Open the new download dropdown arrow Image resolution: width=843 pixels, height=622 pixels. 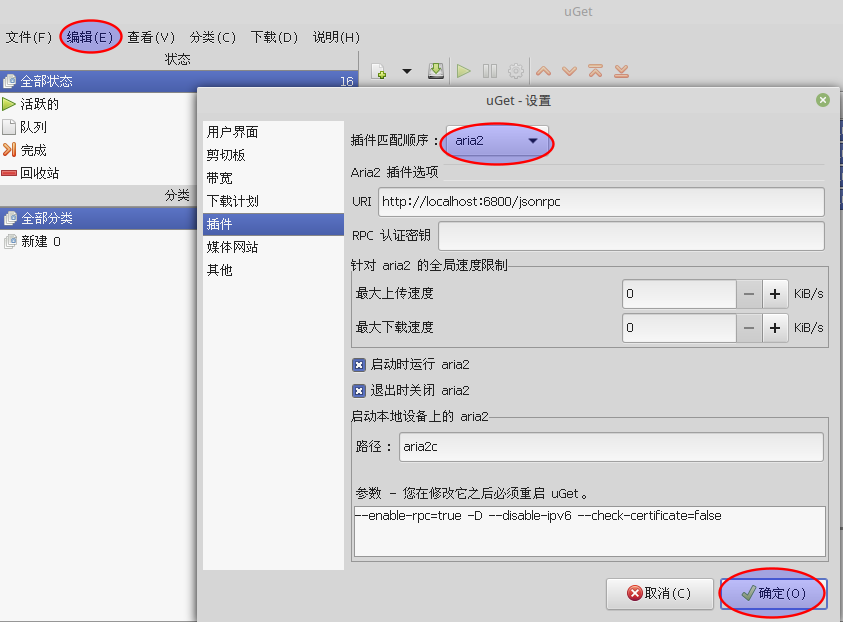(407, 71)
